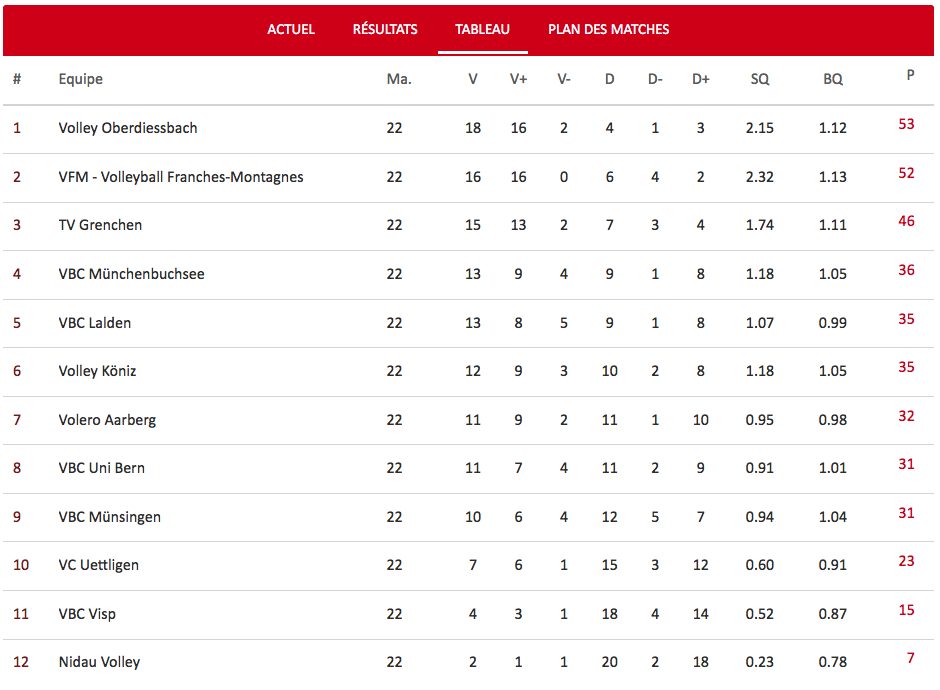This screenshot has height=690, width=940.
Task: Click the Volero Aarberg team name
Action: (107, 420)
